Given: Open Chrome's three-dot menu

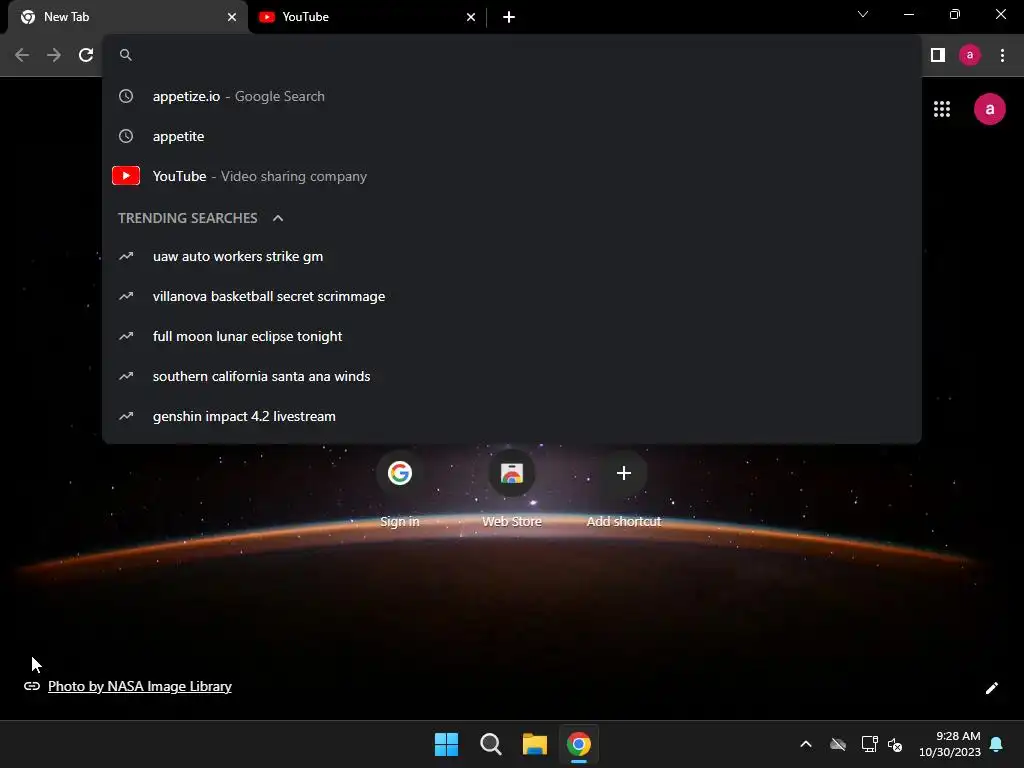Looking at the screenshot, I should pyautogui.click(x=1002, y=55).
